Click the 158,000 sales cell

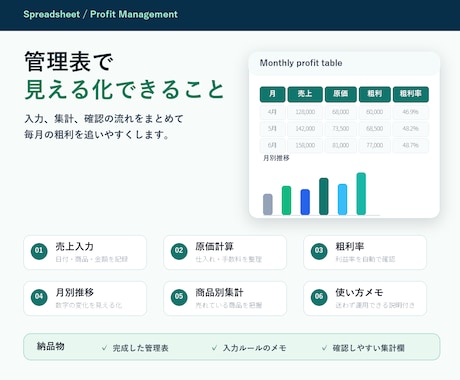(x=305, y=145)
